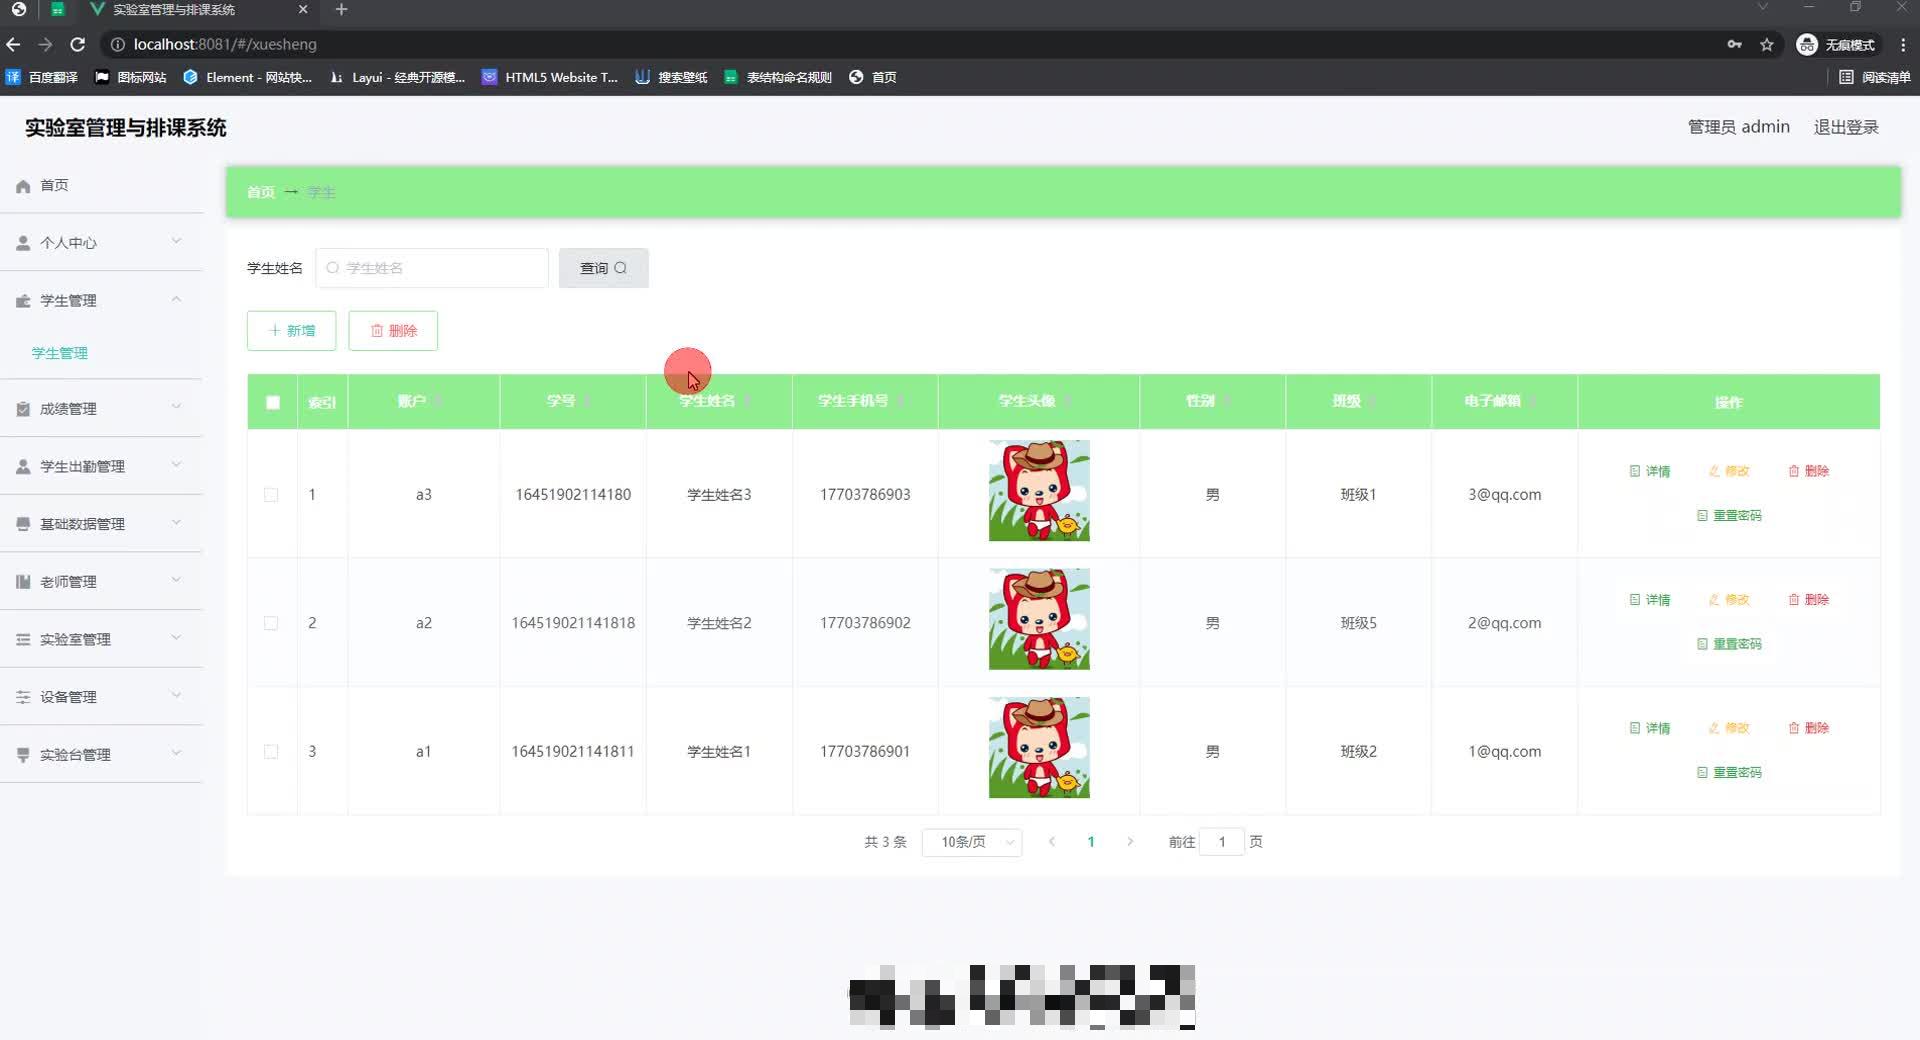Click the 查询 search button
The height and width of the screenshot is (1040, 1920).
point(604,268)
